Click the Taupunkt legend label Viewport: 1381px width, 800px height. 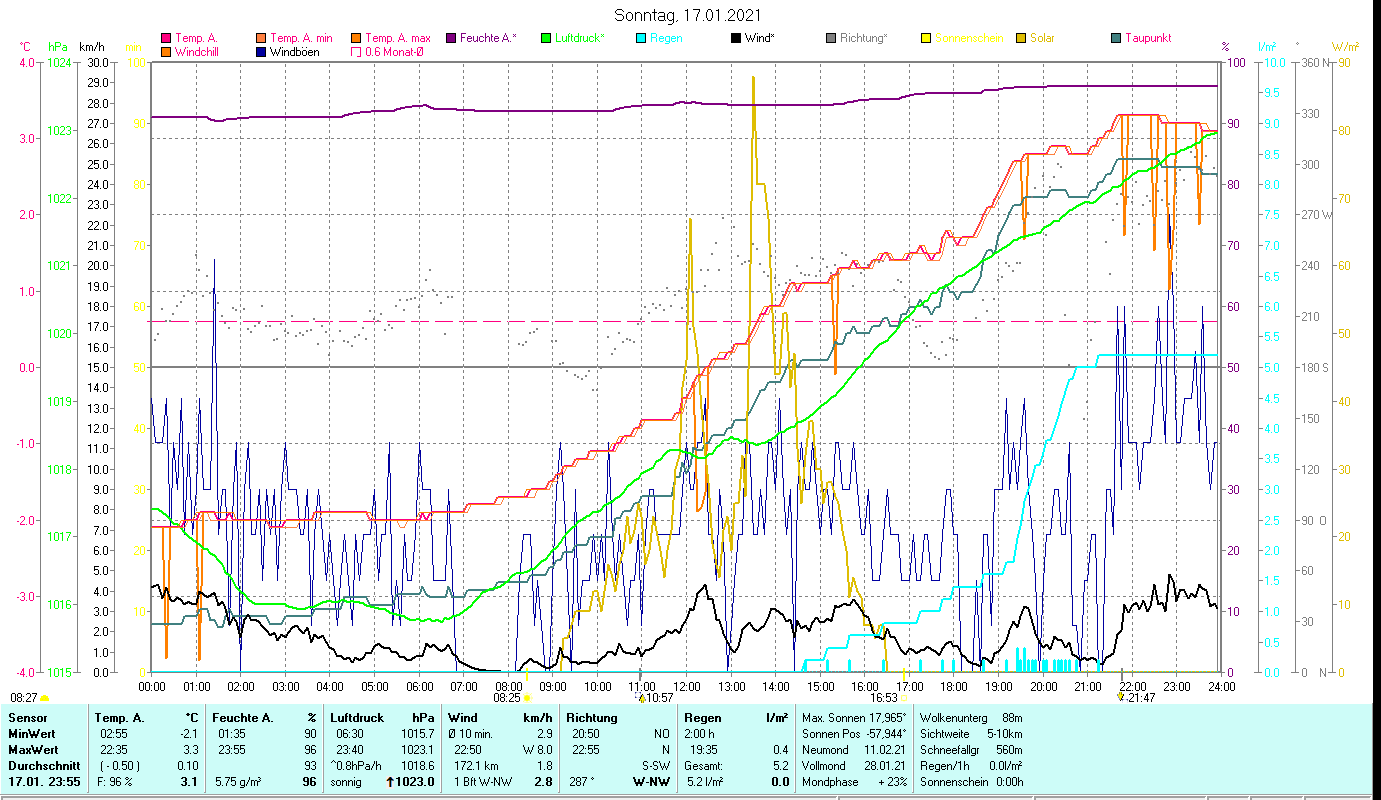pos(1148,38)
